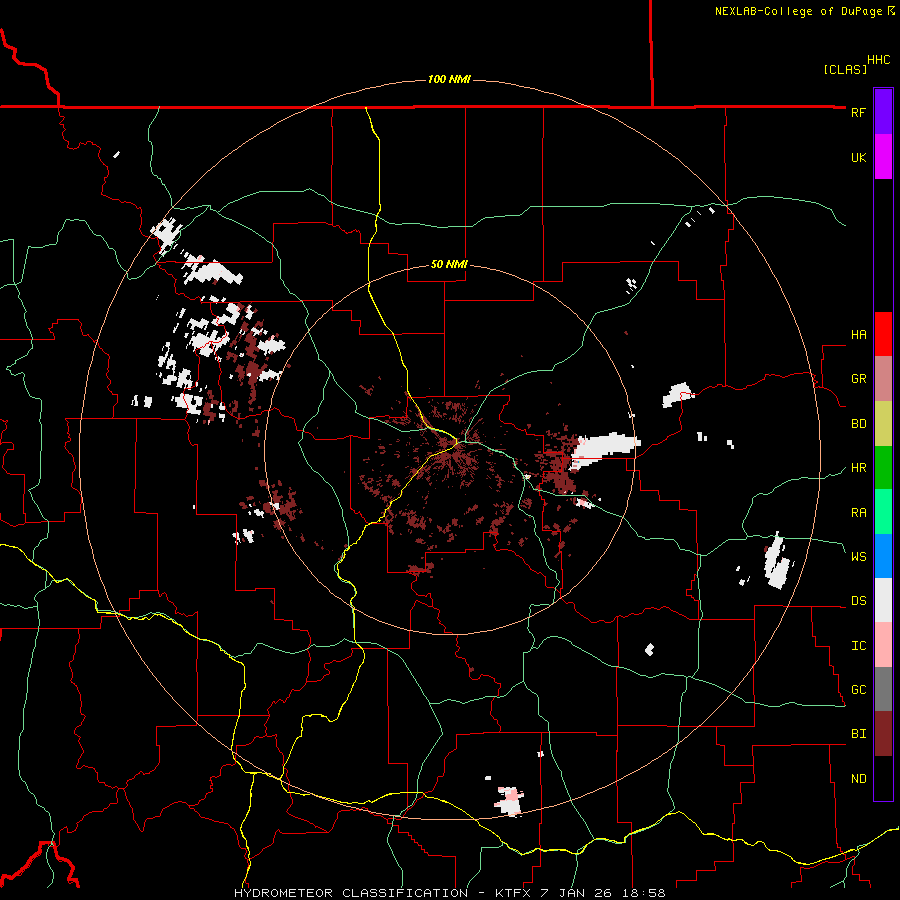This screenshot has height=900, width=900.
Task: Click the Hydrometeor Classification KTFX title text
Action: [x=449, y=893]
